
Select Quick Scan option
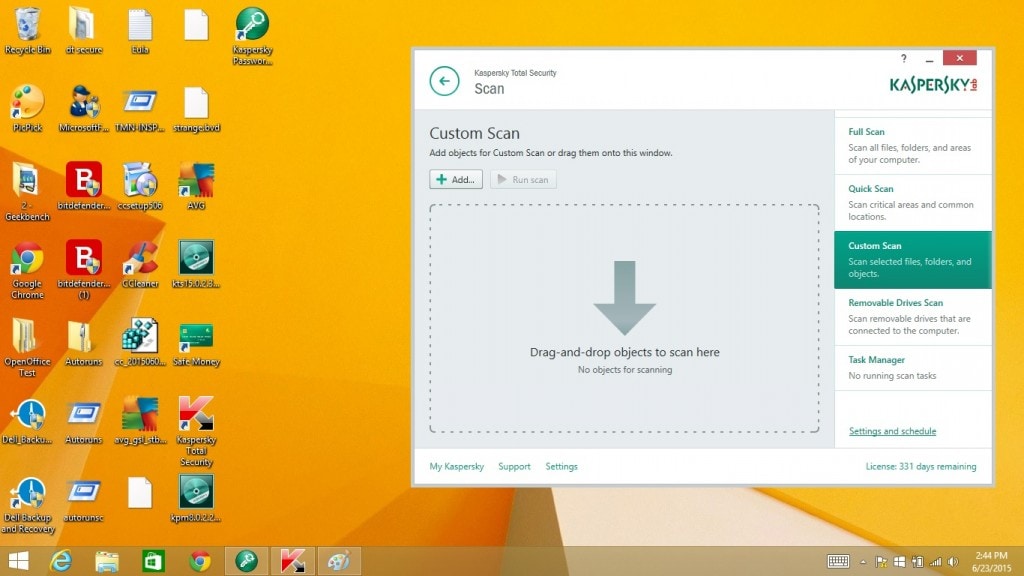tap(912, 202)
